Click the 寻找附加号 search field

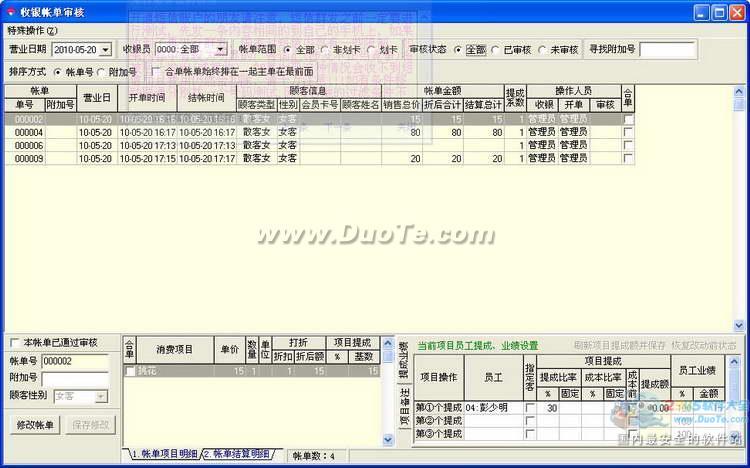point(678,49)
